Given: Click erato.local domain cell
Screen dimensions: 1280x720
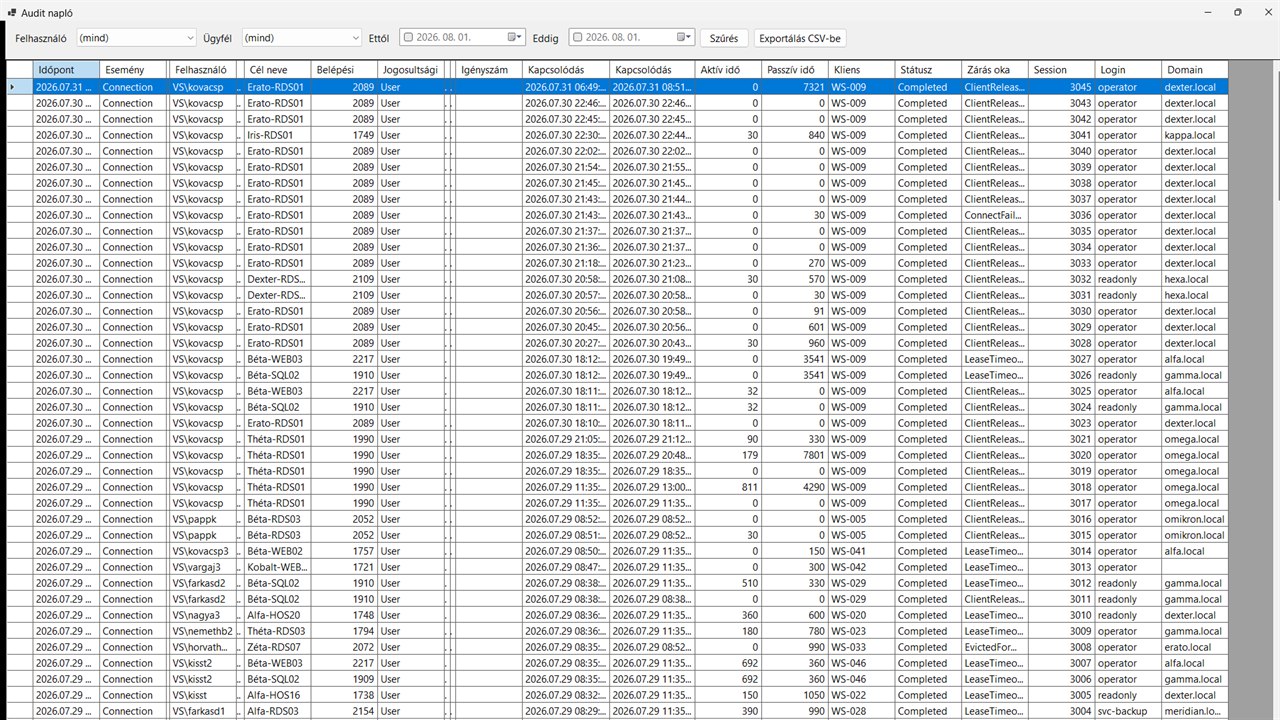Looking at the screenshot, I should coord(1195,647).
